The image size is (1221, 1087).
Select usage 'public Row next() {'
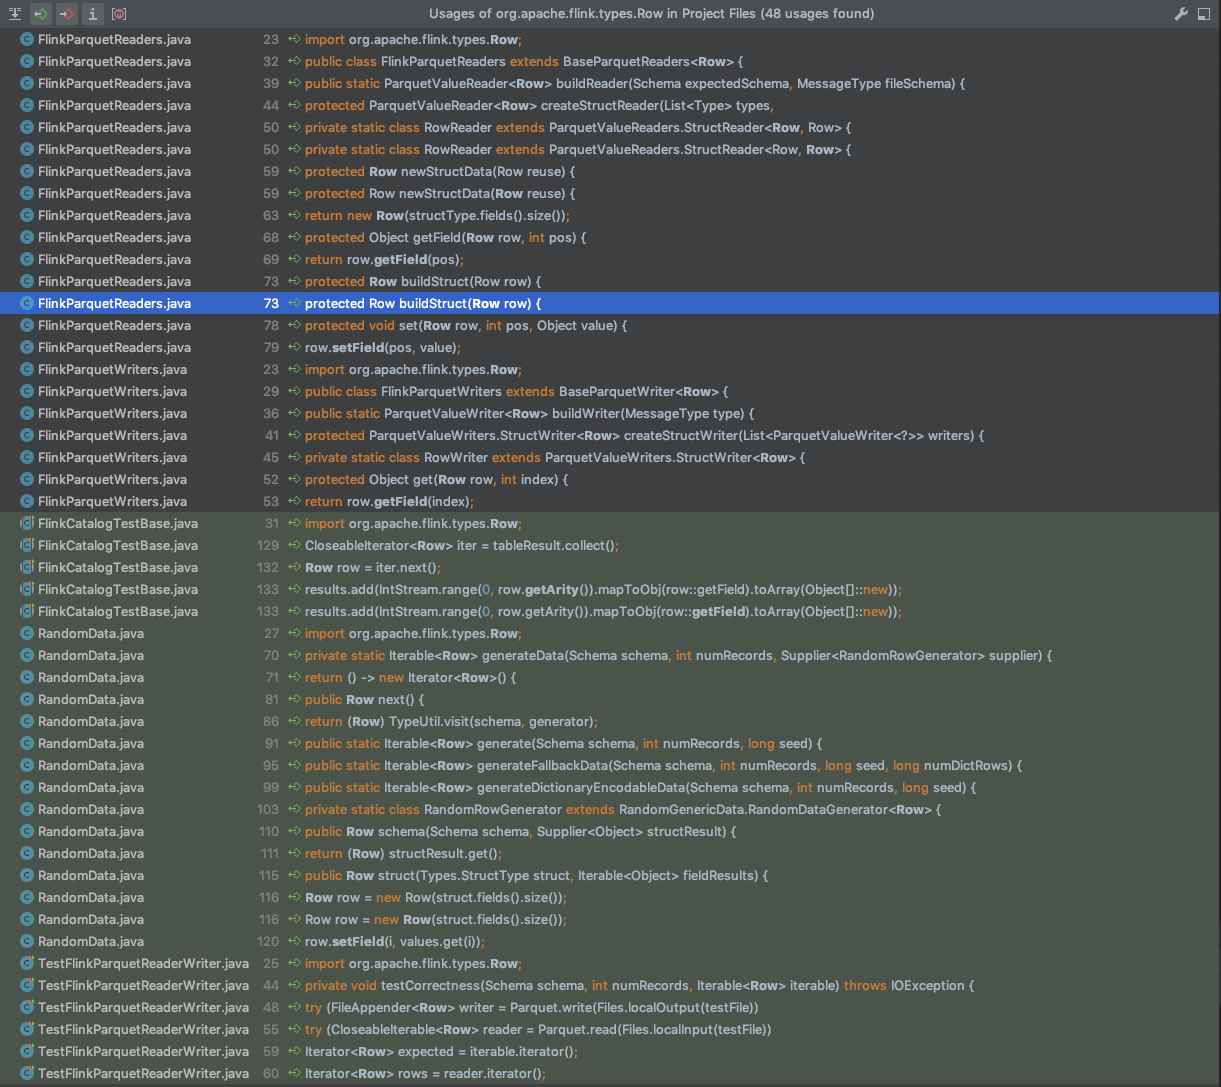click(x=365, y=700)
